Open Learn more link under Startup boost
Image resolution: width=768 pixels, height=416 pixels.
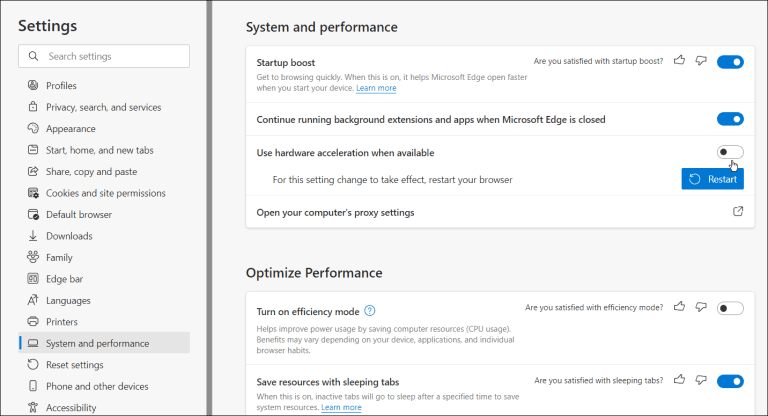(376, 88)
